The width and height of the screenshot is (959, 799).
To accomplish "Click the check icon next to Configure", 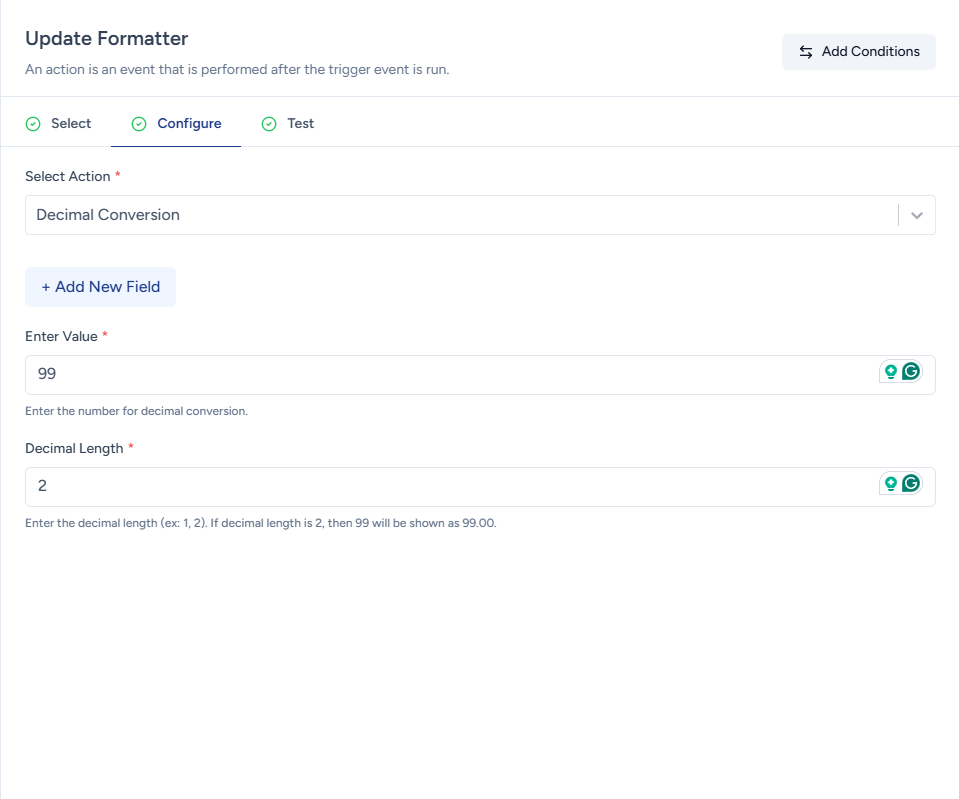I will 139,124.
